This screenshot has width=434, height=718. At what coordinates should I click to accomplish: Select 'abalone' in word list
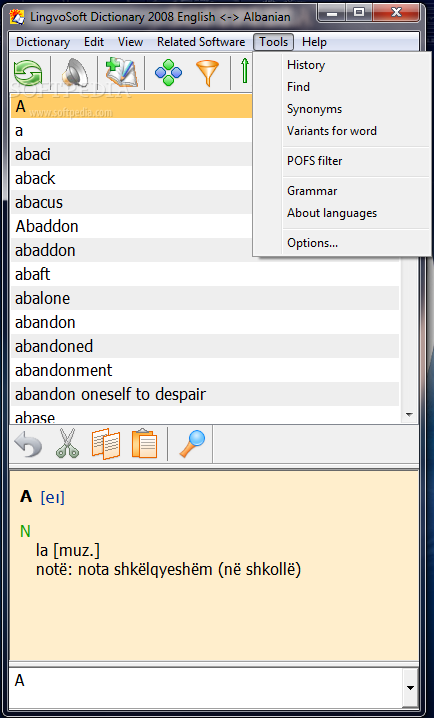pyautogui.click(x=205, y=299)
